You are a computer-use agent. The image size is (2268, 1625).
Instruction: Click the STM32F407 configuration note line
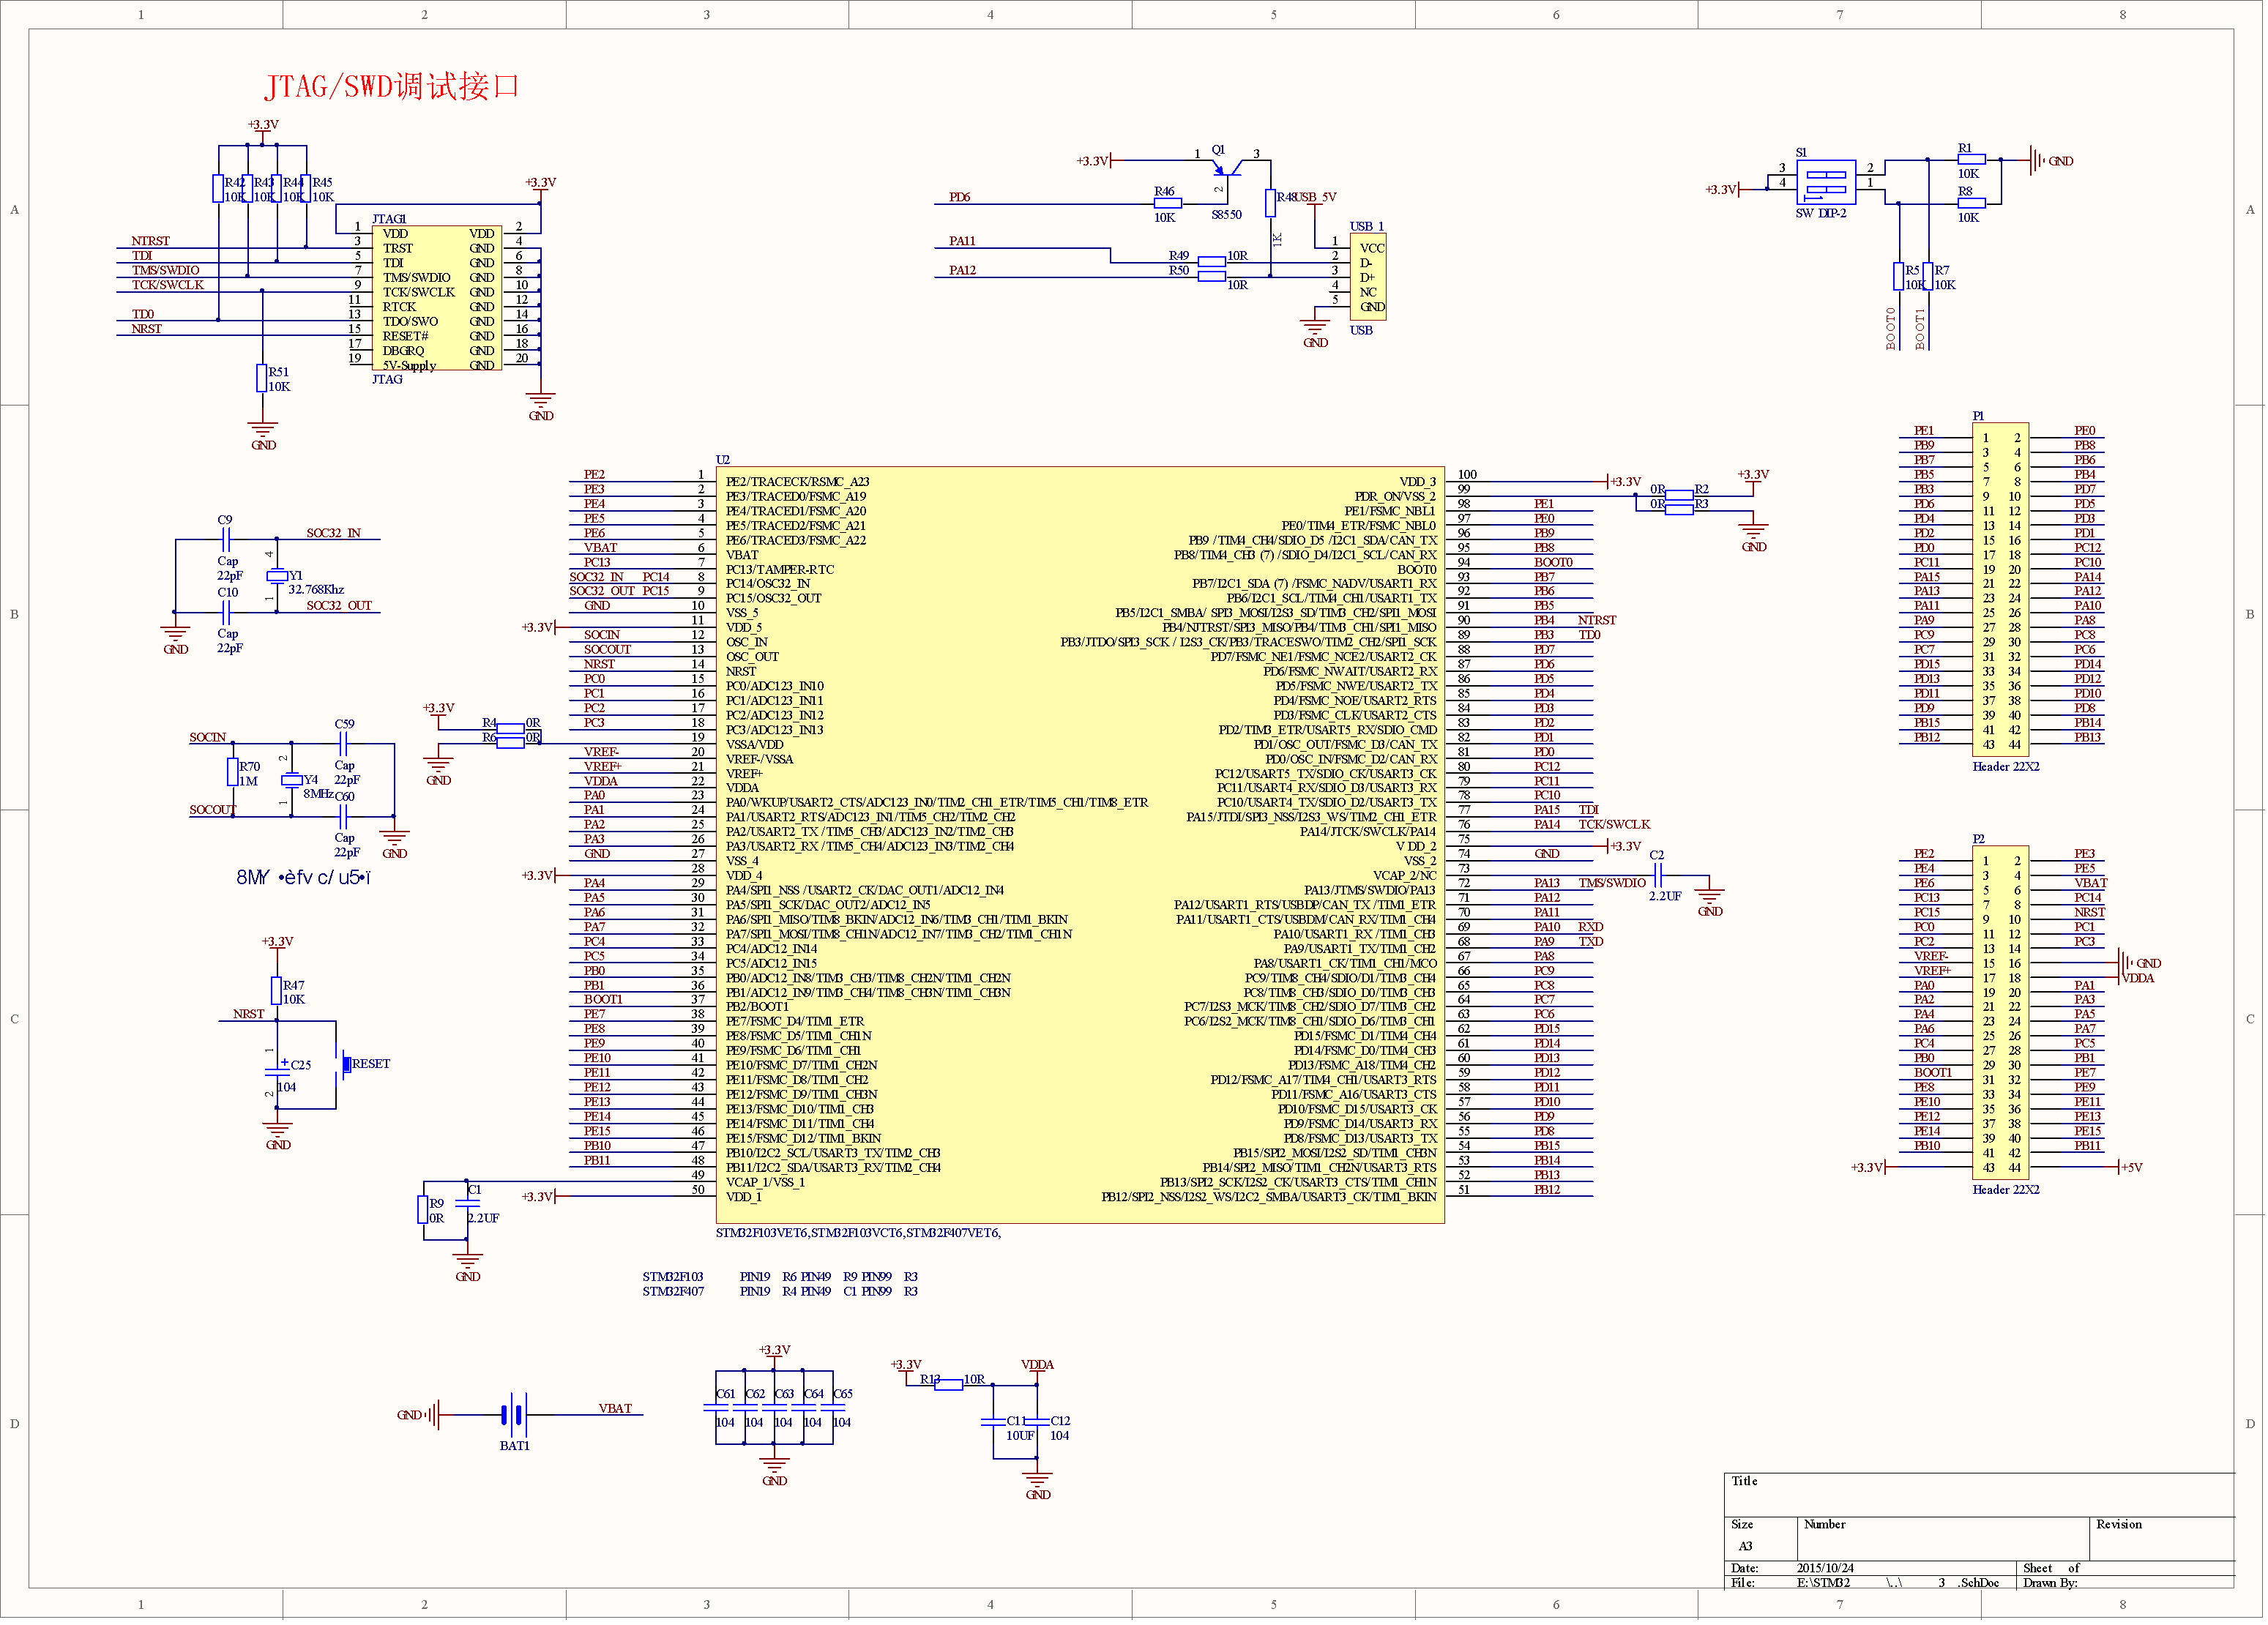[780, 1292]
